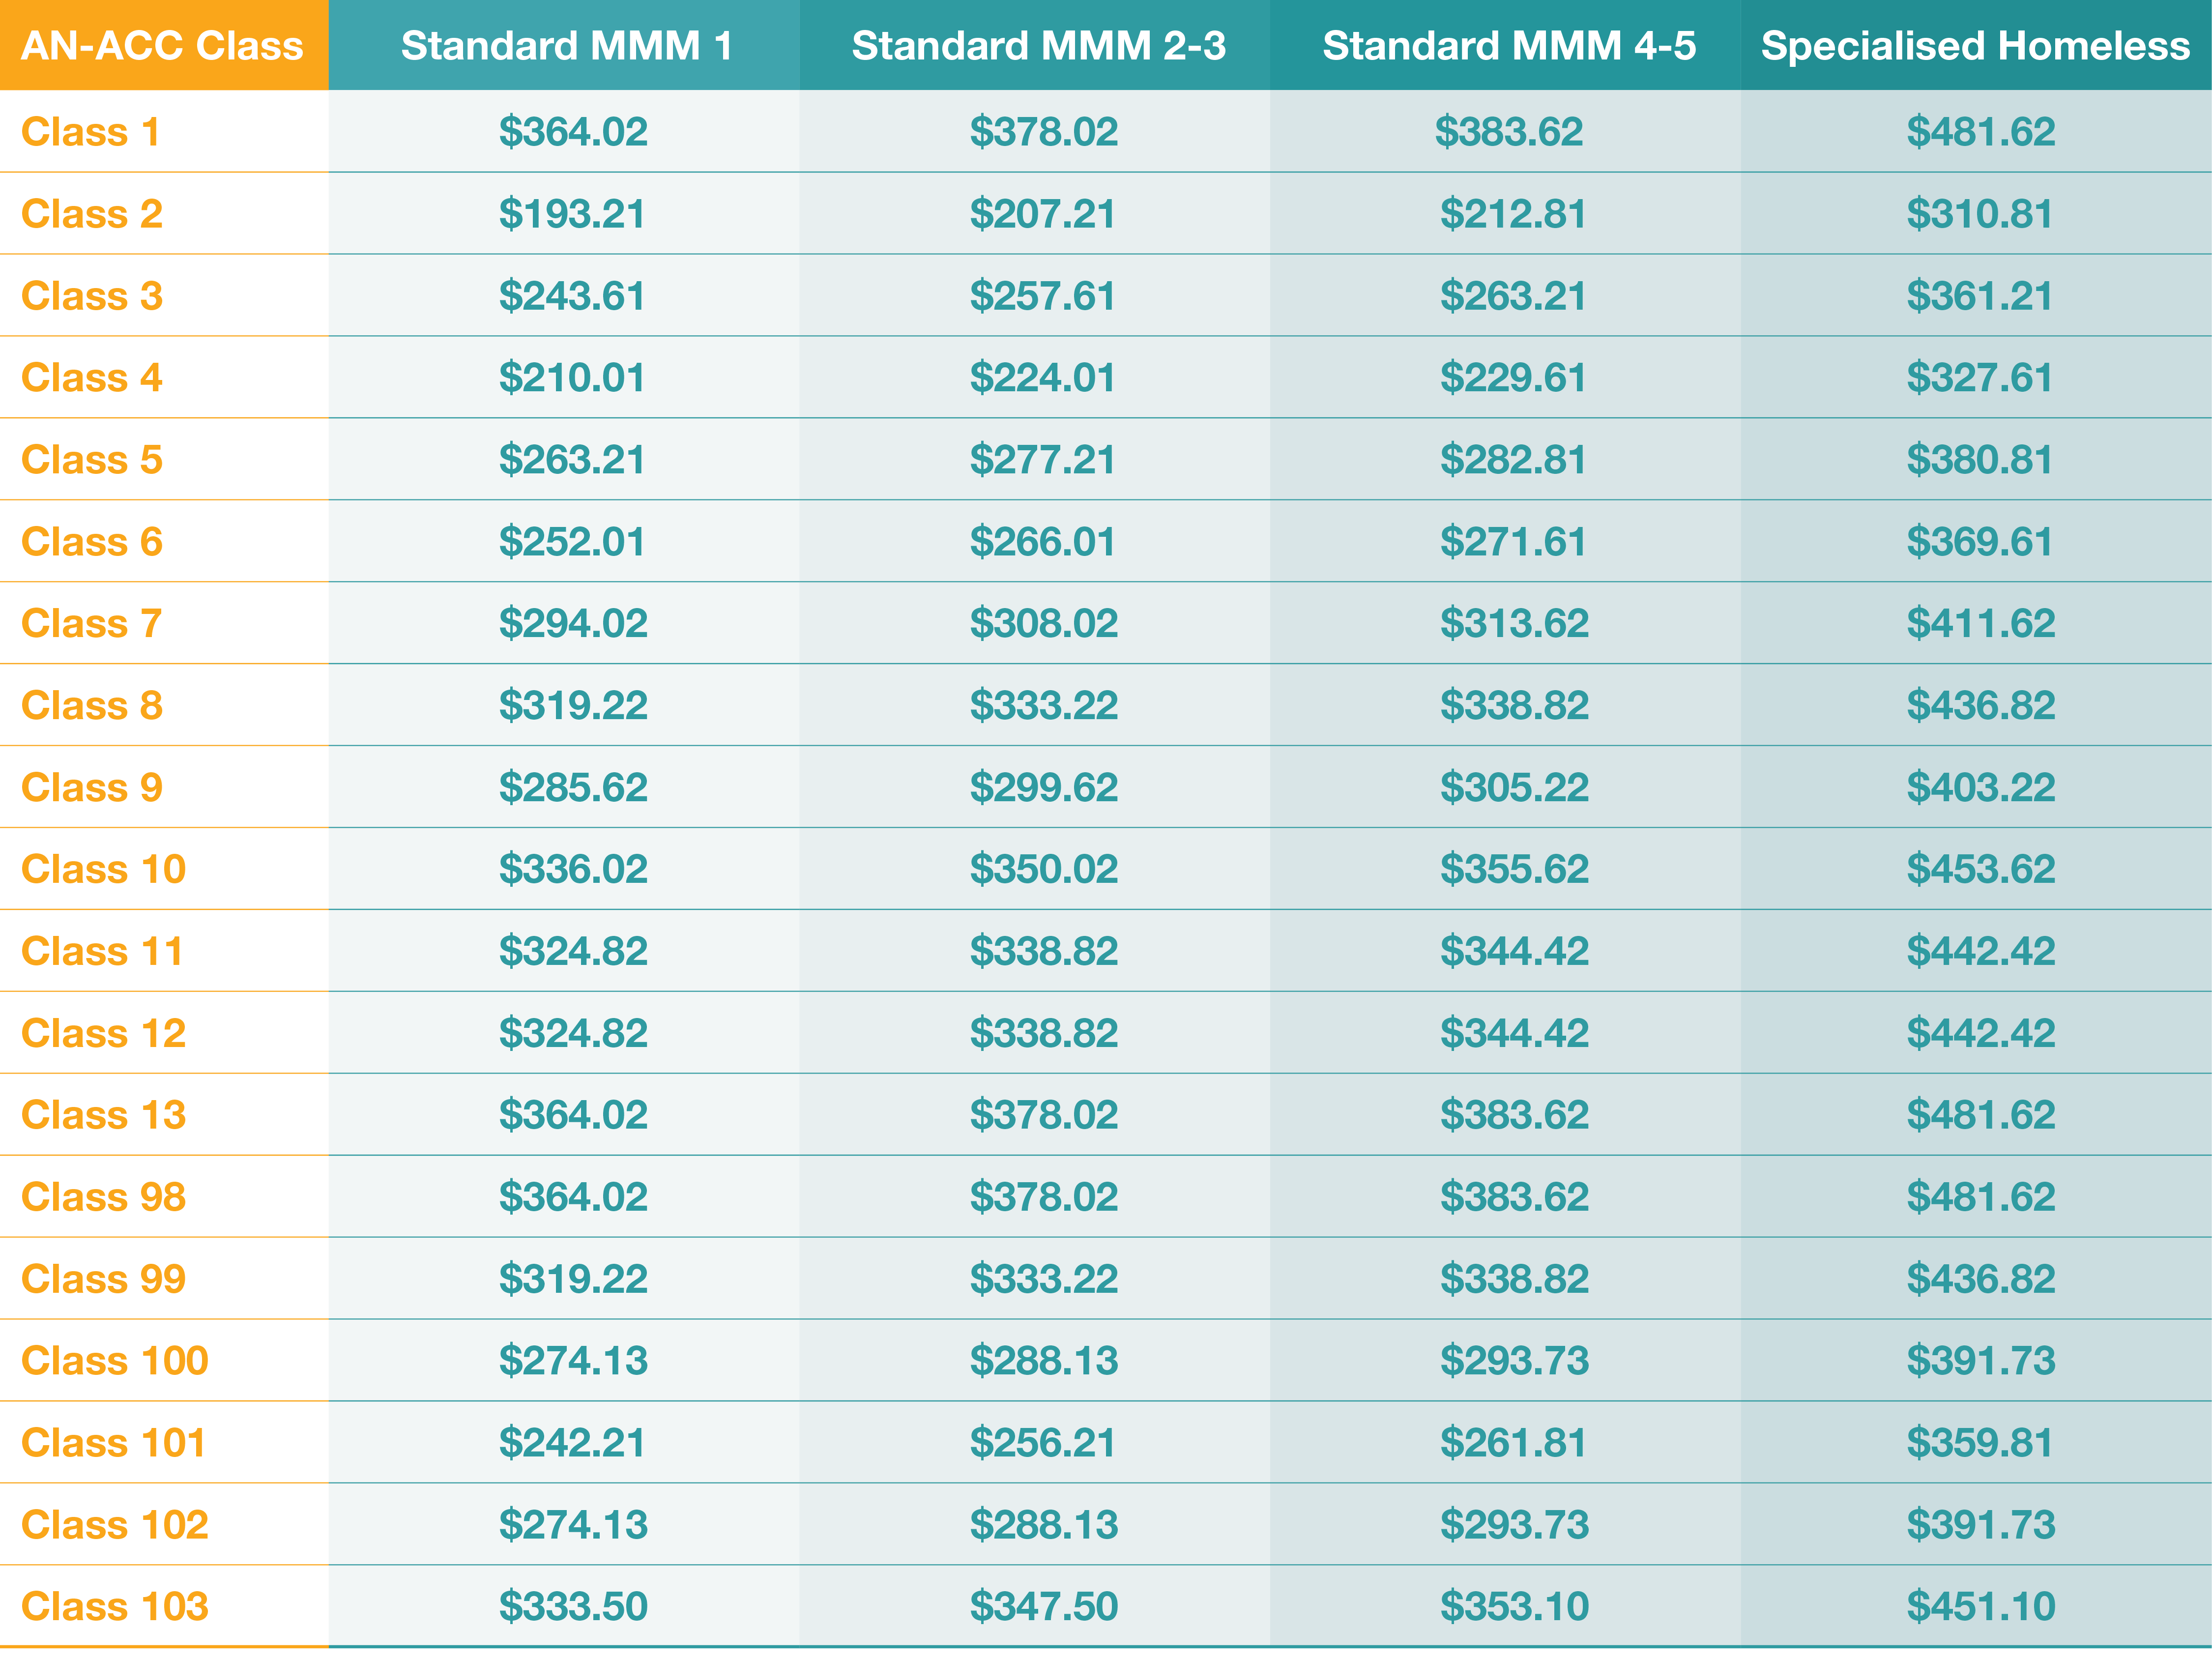This screenshot has height=1659, width=2212.
Task: Select "$378.02" in the Class 13 row
Action: (1043, 1115)
